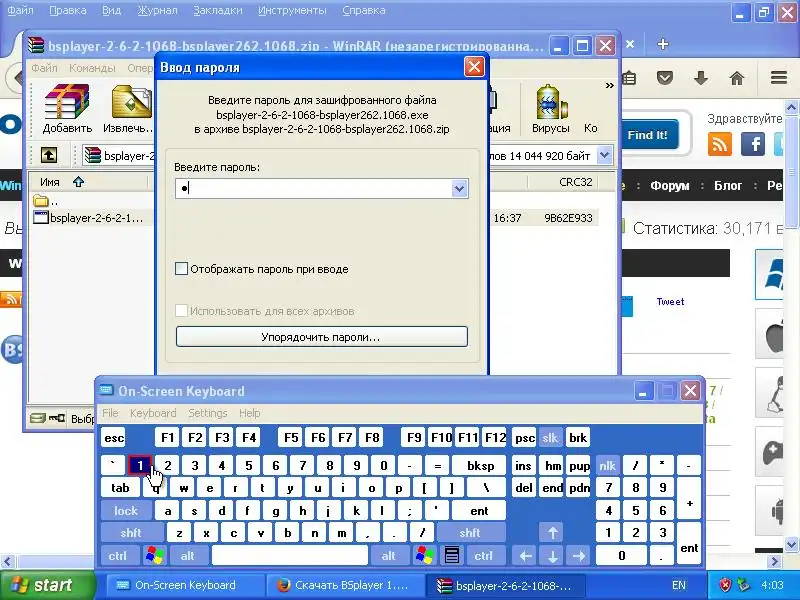The image size is (800, 600).
Task: Open the Firefox Правка menu
Action: 68,10
